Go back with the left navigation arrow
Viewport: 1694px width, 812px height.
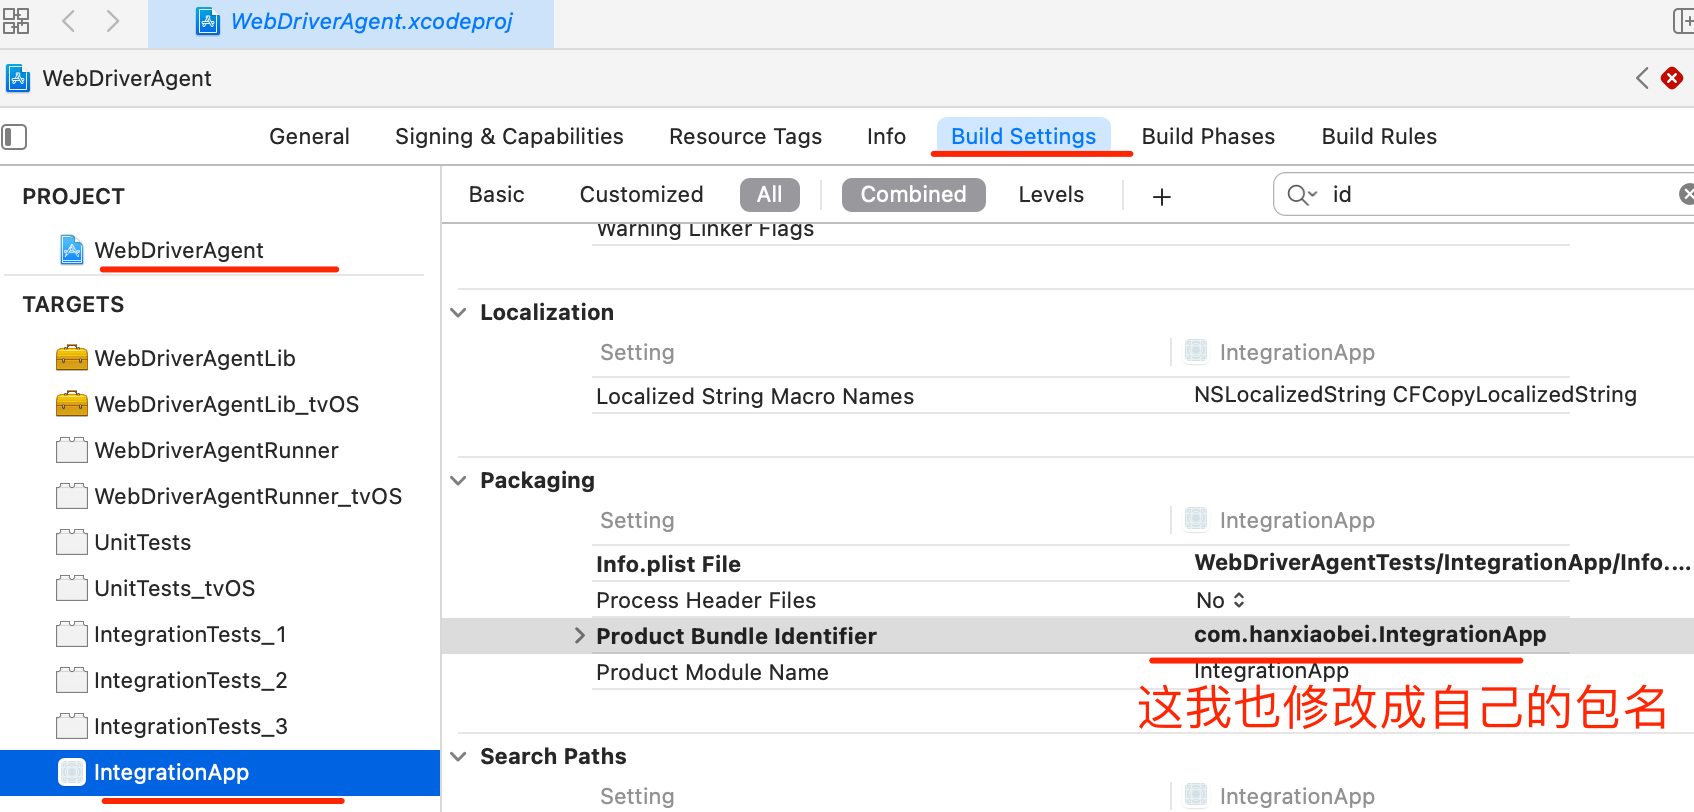pos(69,21)
